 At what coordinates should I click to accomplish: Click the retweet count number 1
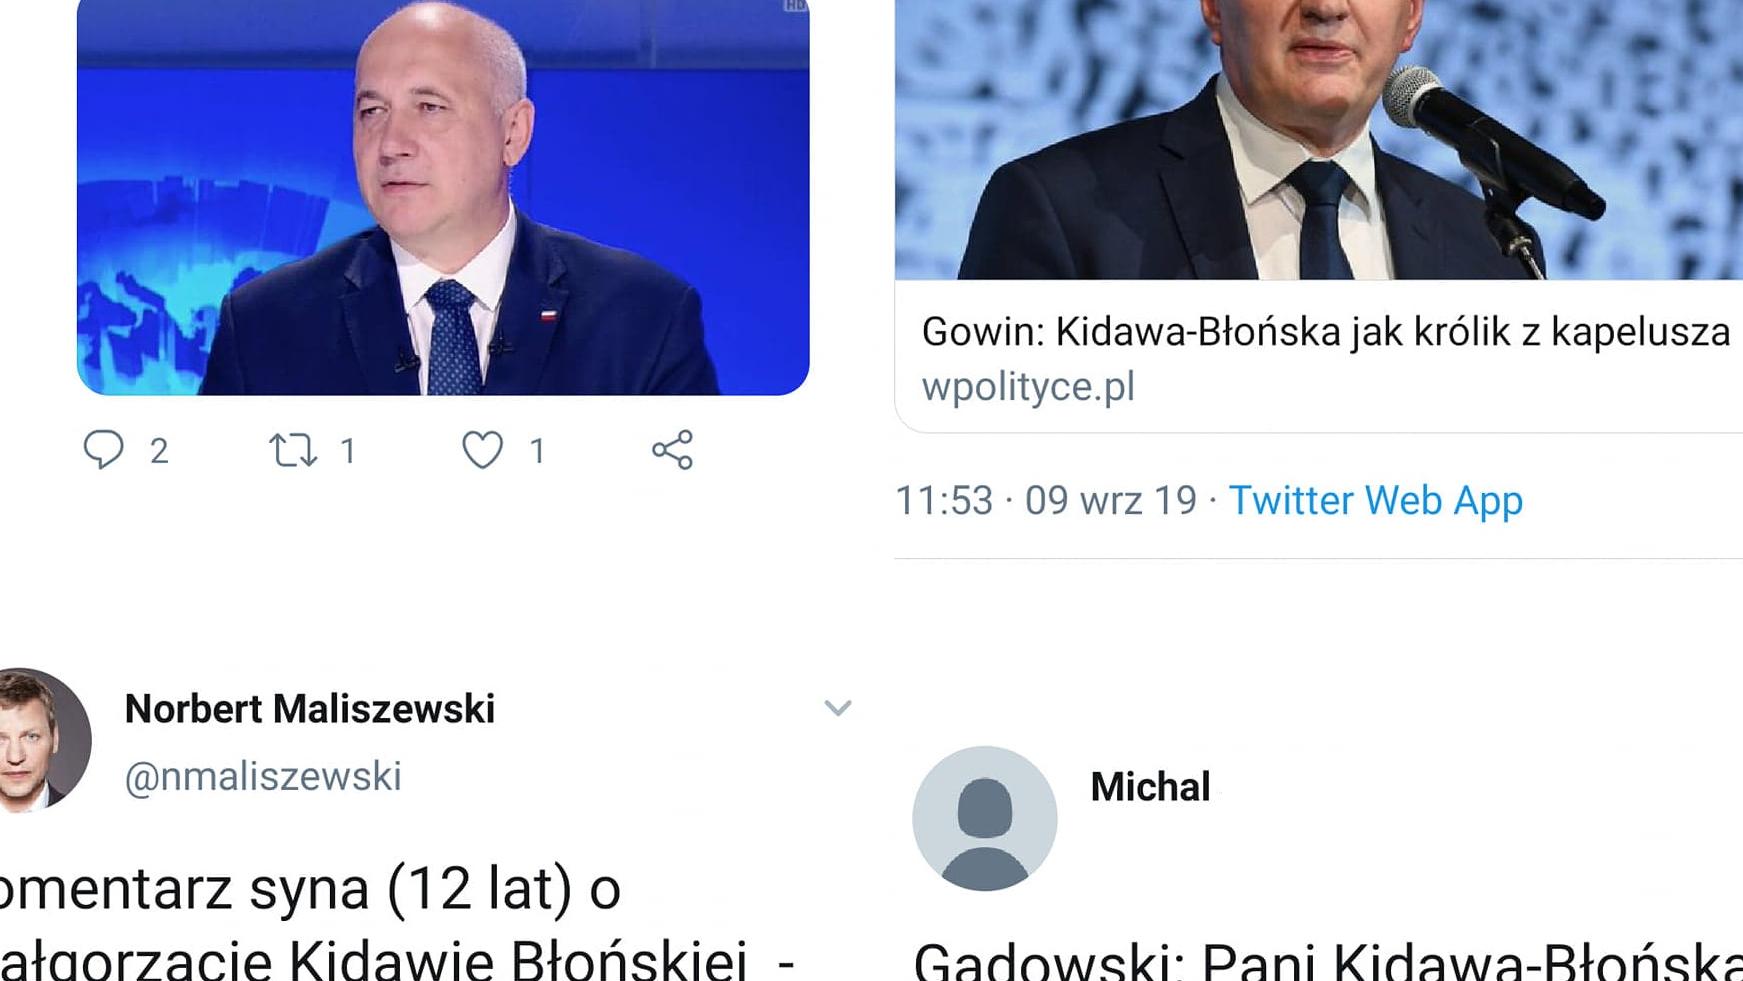pyautogui.click(x=348, y=451)
